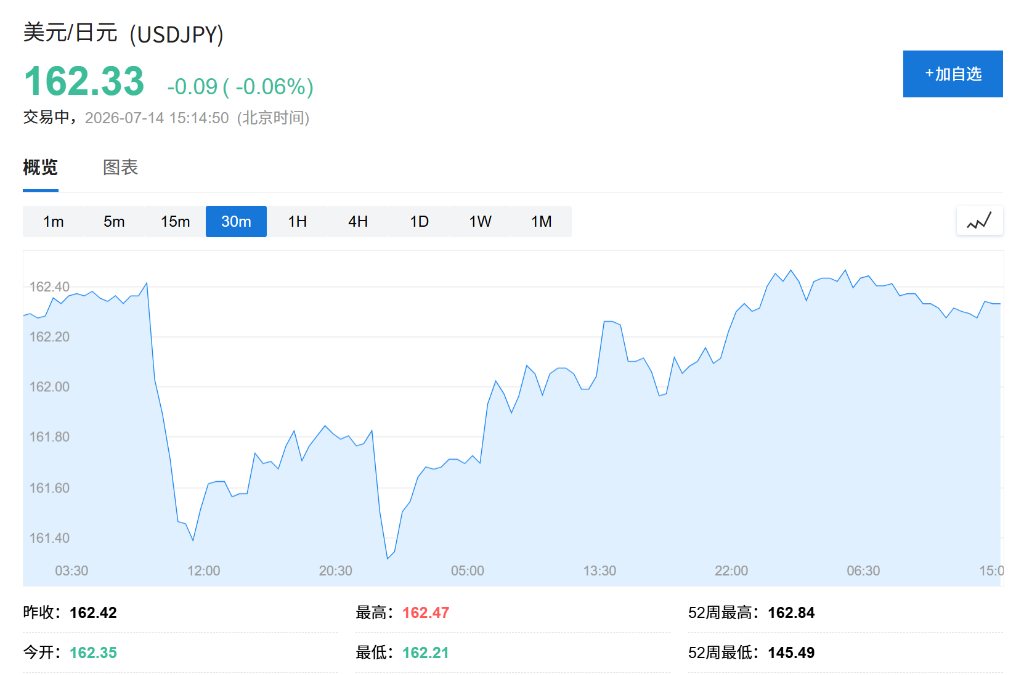The width and height of the screenshot is (1024, 675).
Task: Switch chart to 1H interval
Action: coord(297,221)
